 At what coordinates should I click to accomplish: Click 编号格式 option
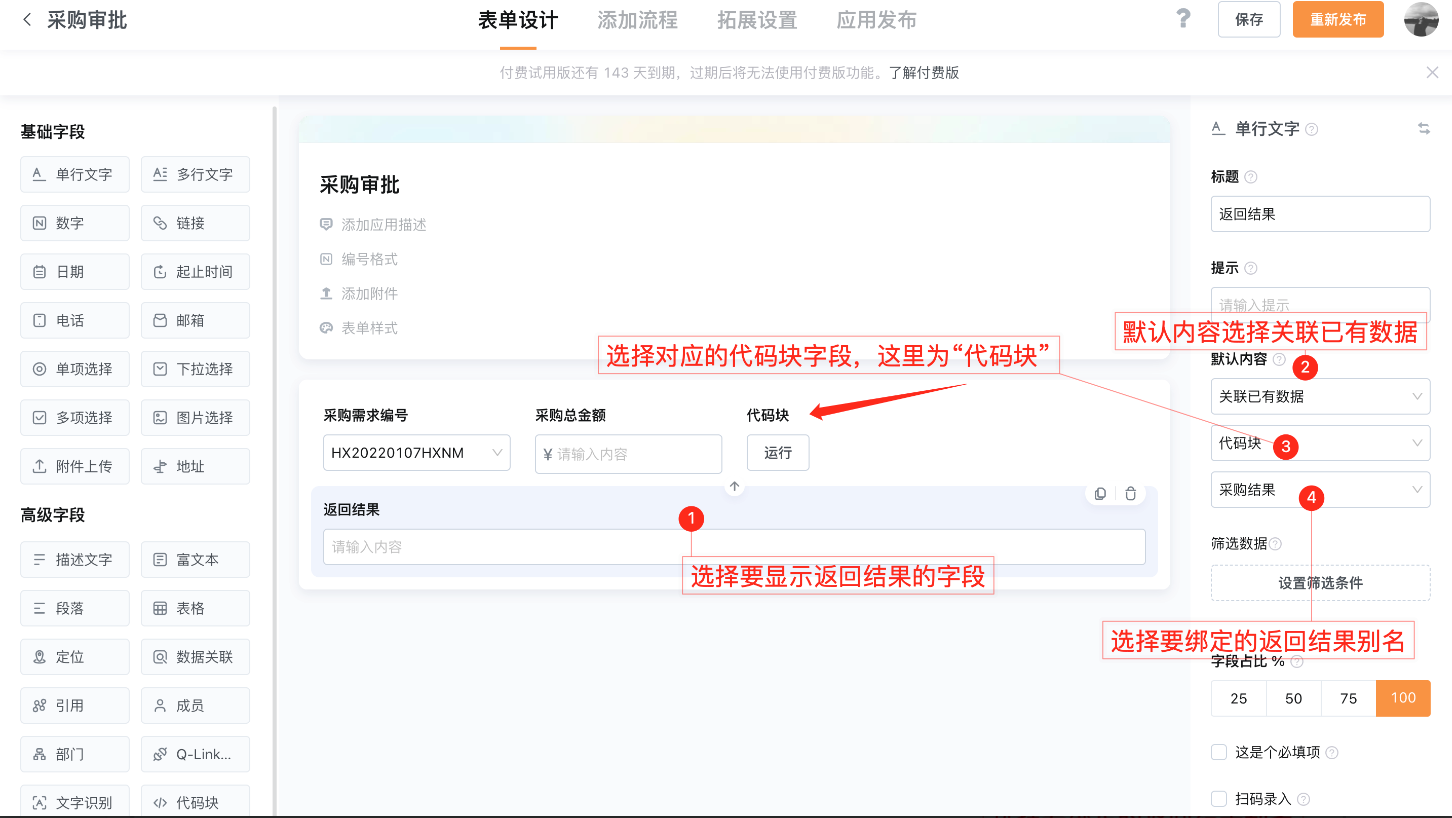(x=370, y=259)
